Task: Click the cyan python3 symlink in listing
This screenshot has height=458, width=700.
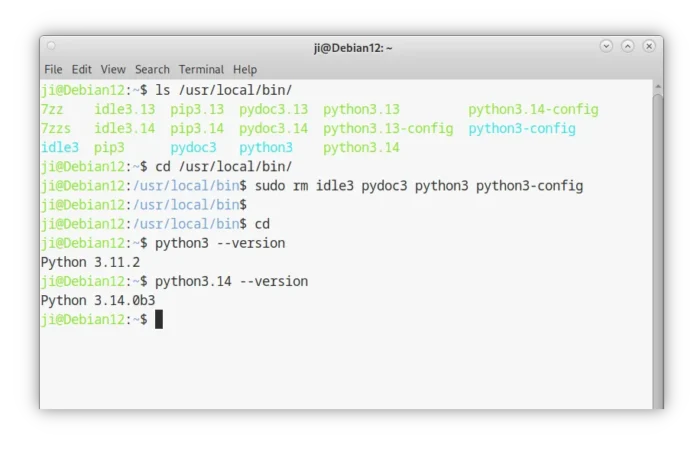Action: [x=266, y=148]
